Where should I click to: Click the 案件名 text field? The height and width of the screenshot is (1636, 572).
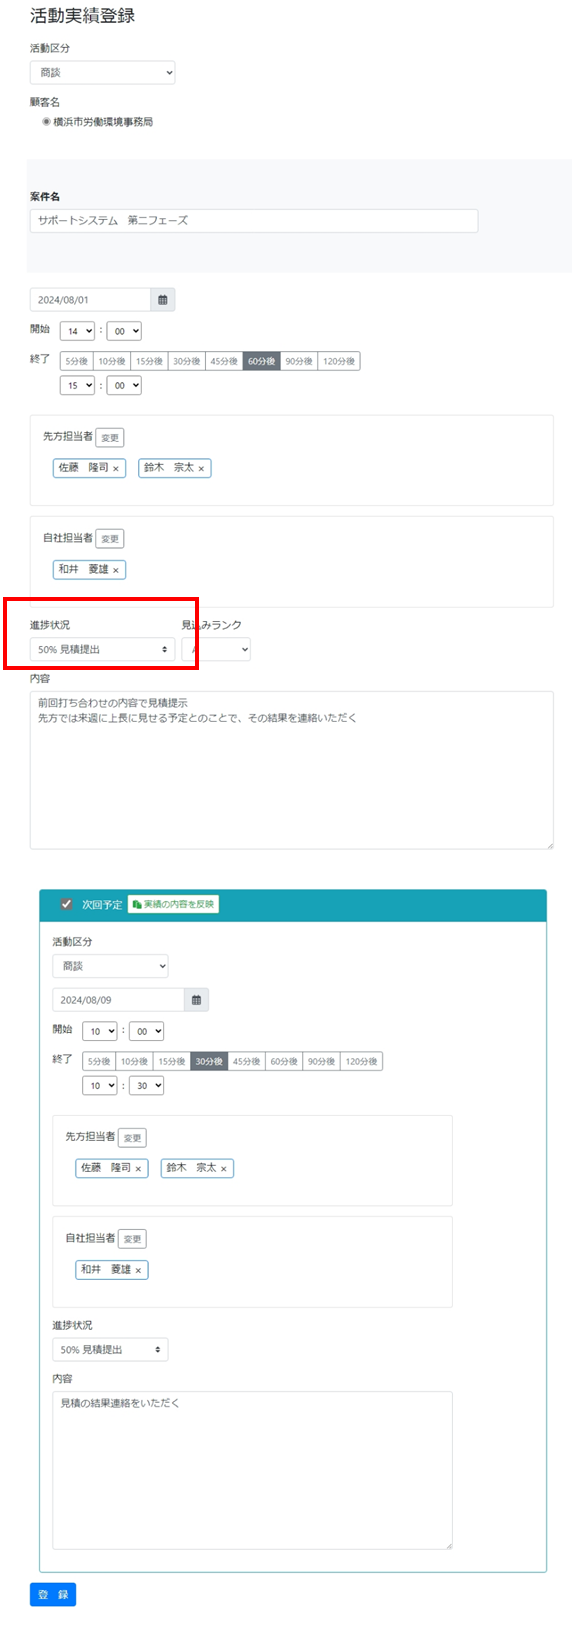click(254, 220)
